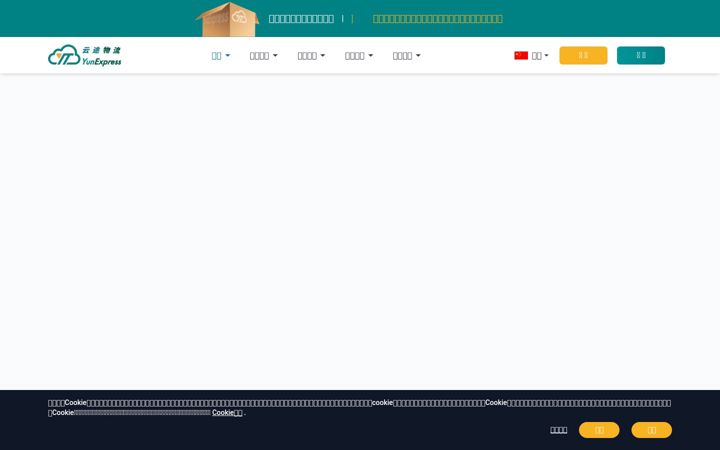
Task: Expand the third (middle) navigation menu
Action: pyautogui.click(x=311, y=56)
